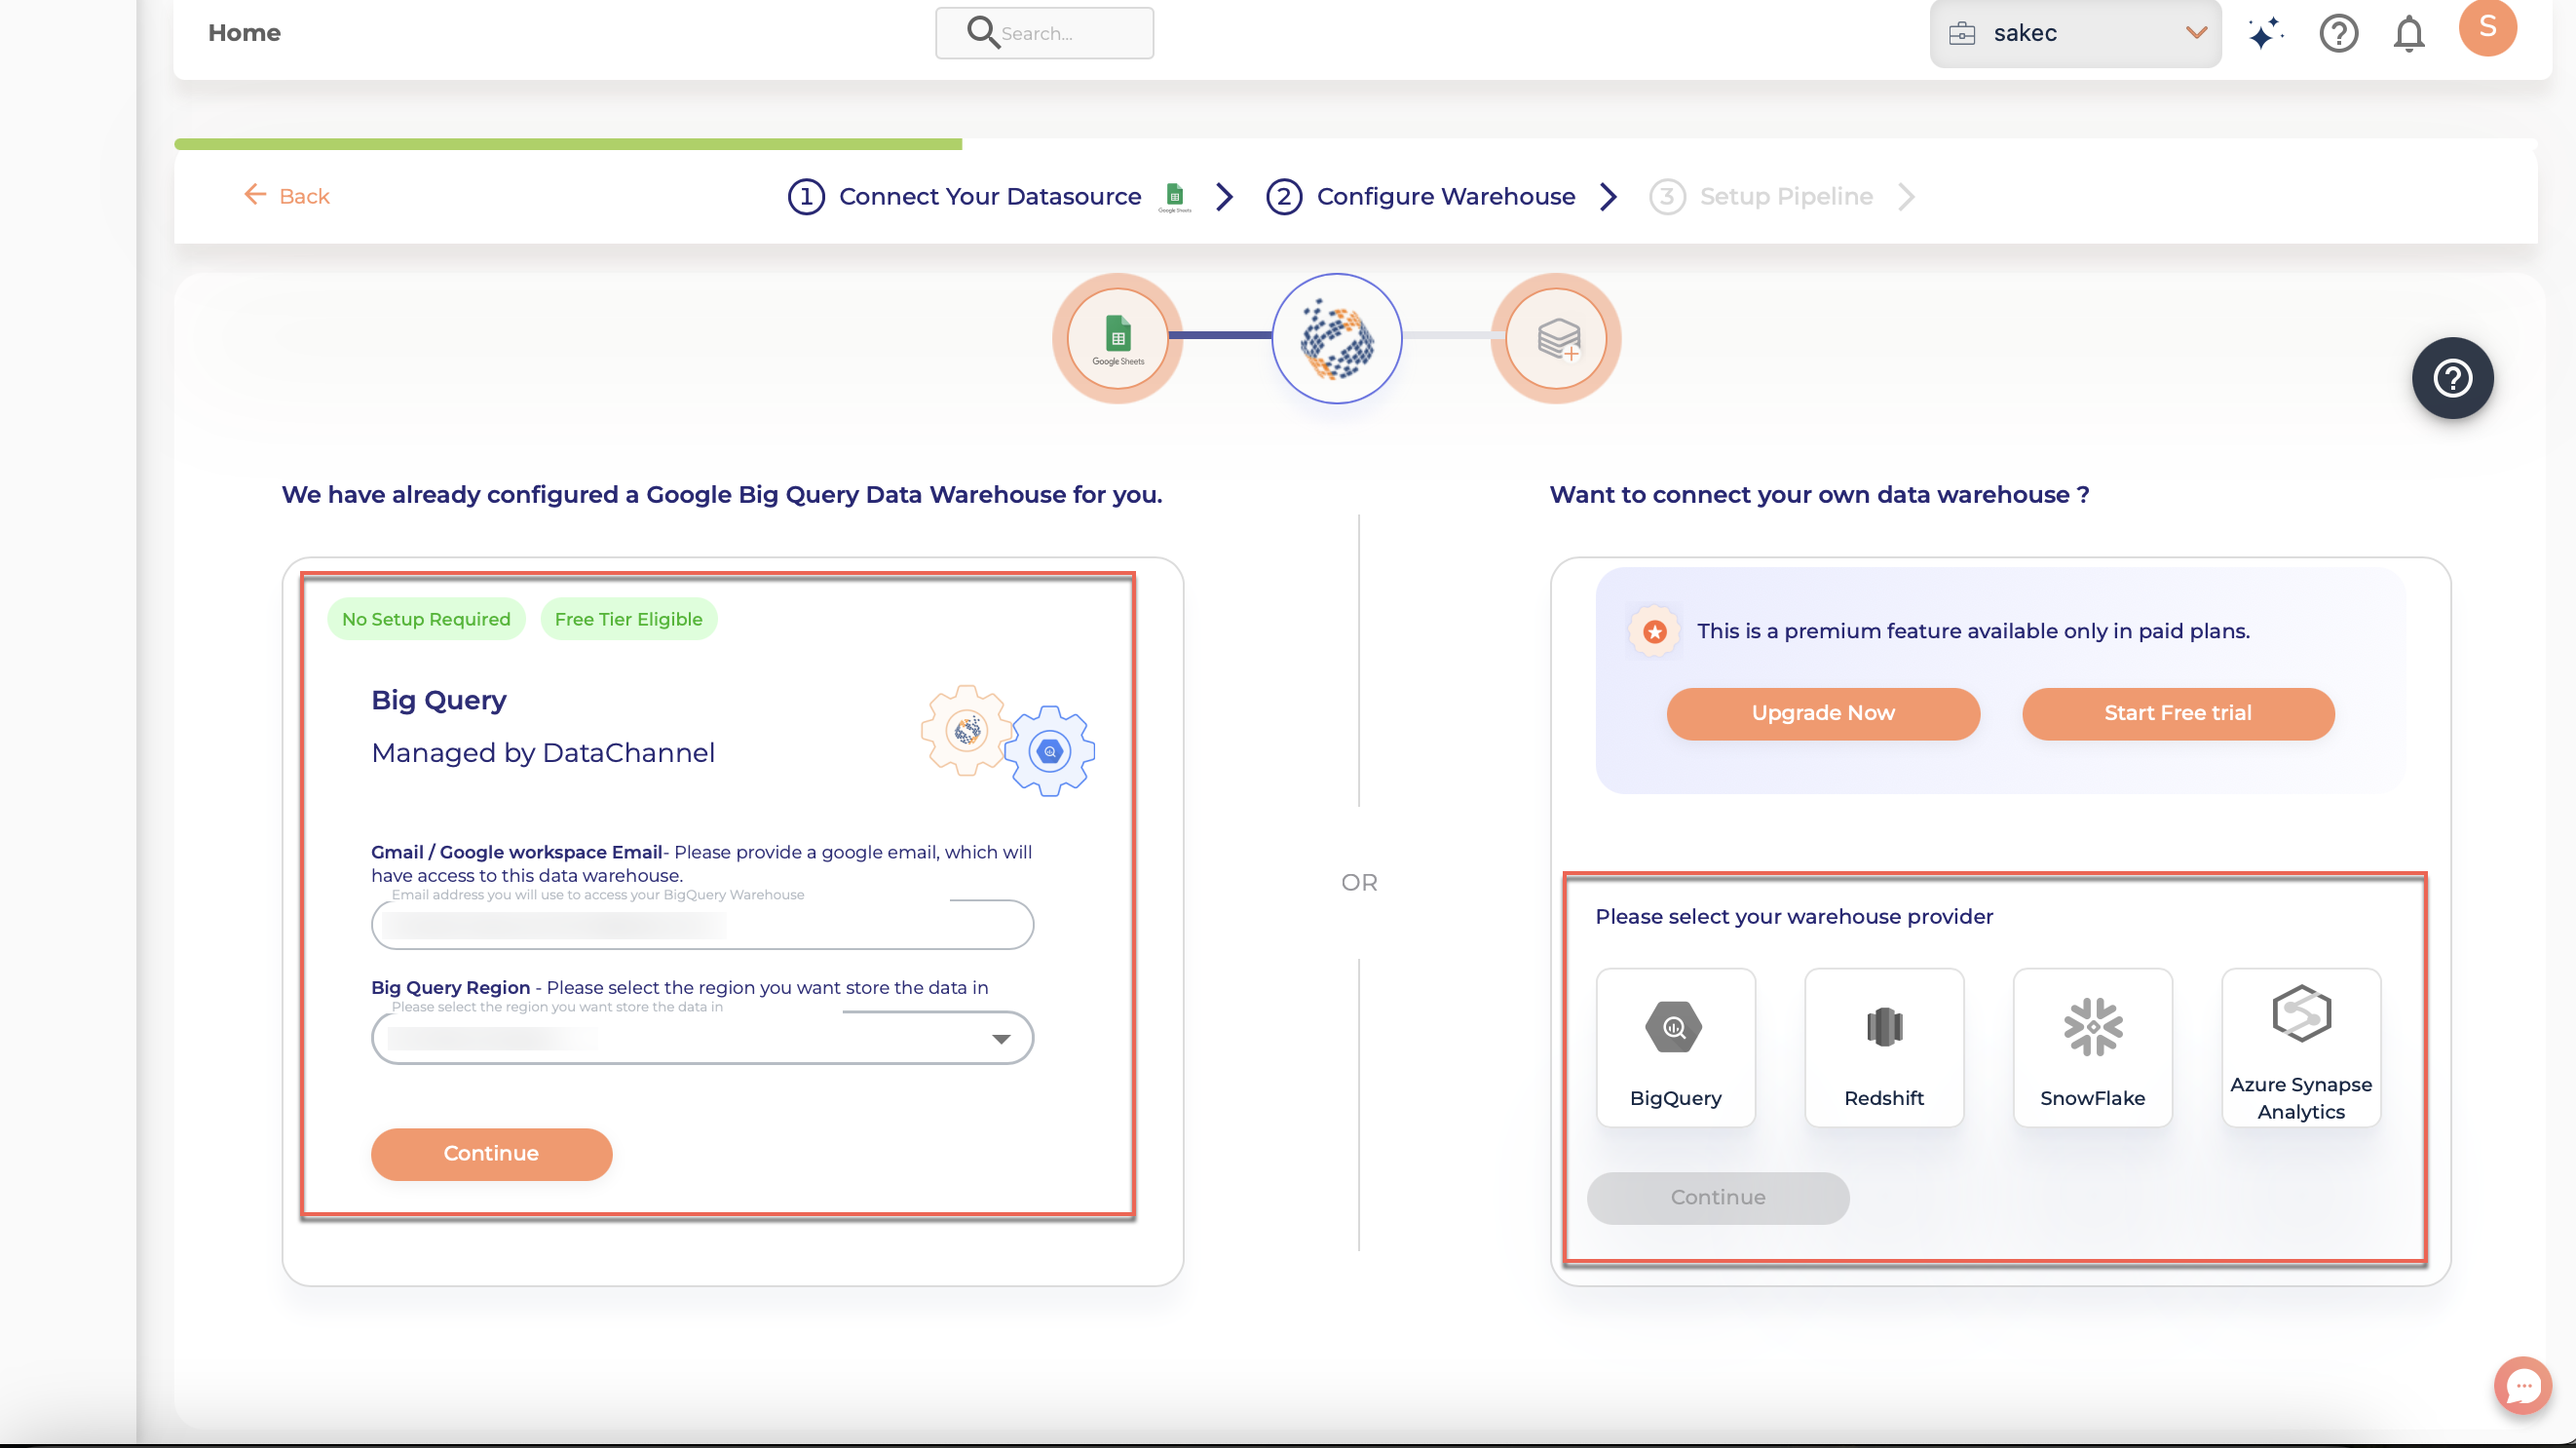Go to Setup Pipeline step

click(1761, 196)
